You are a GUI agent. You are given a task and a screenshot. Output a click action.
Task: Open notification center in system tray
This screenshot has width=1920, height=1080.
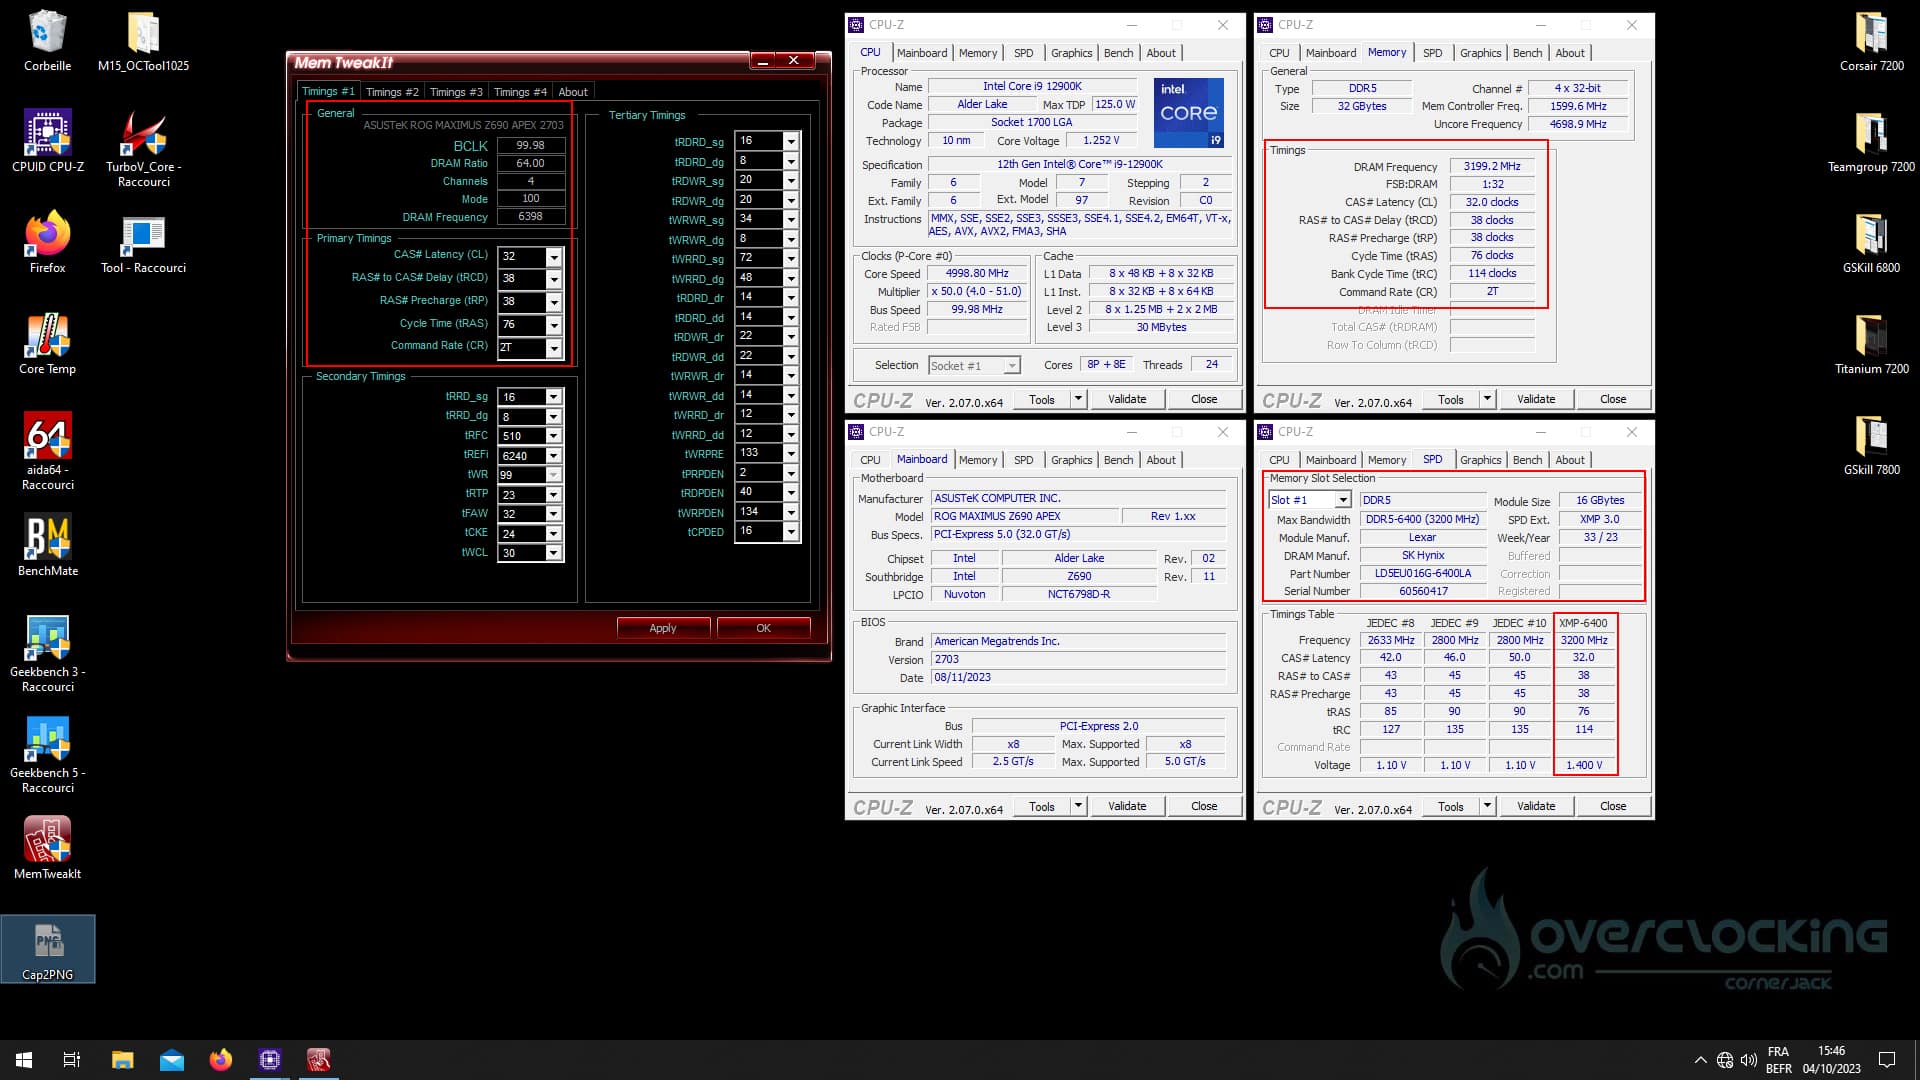(x=1887, y=1060)
